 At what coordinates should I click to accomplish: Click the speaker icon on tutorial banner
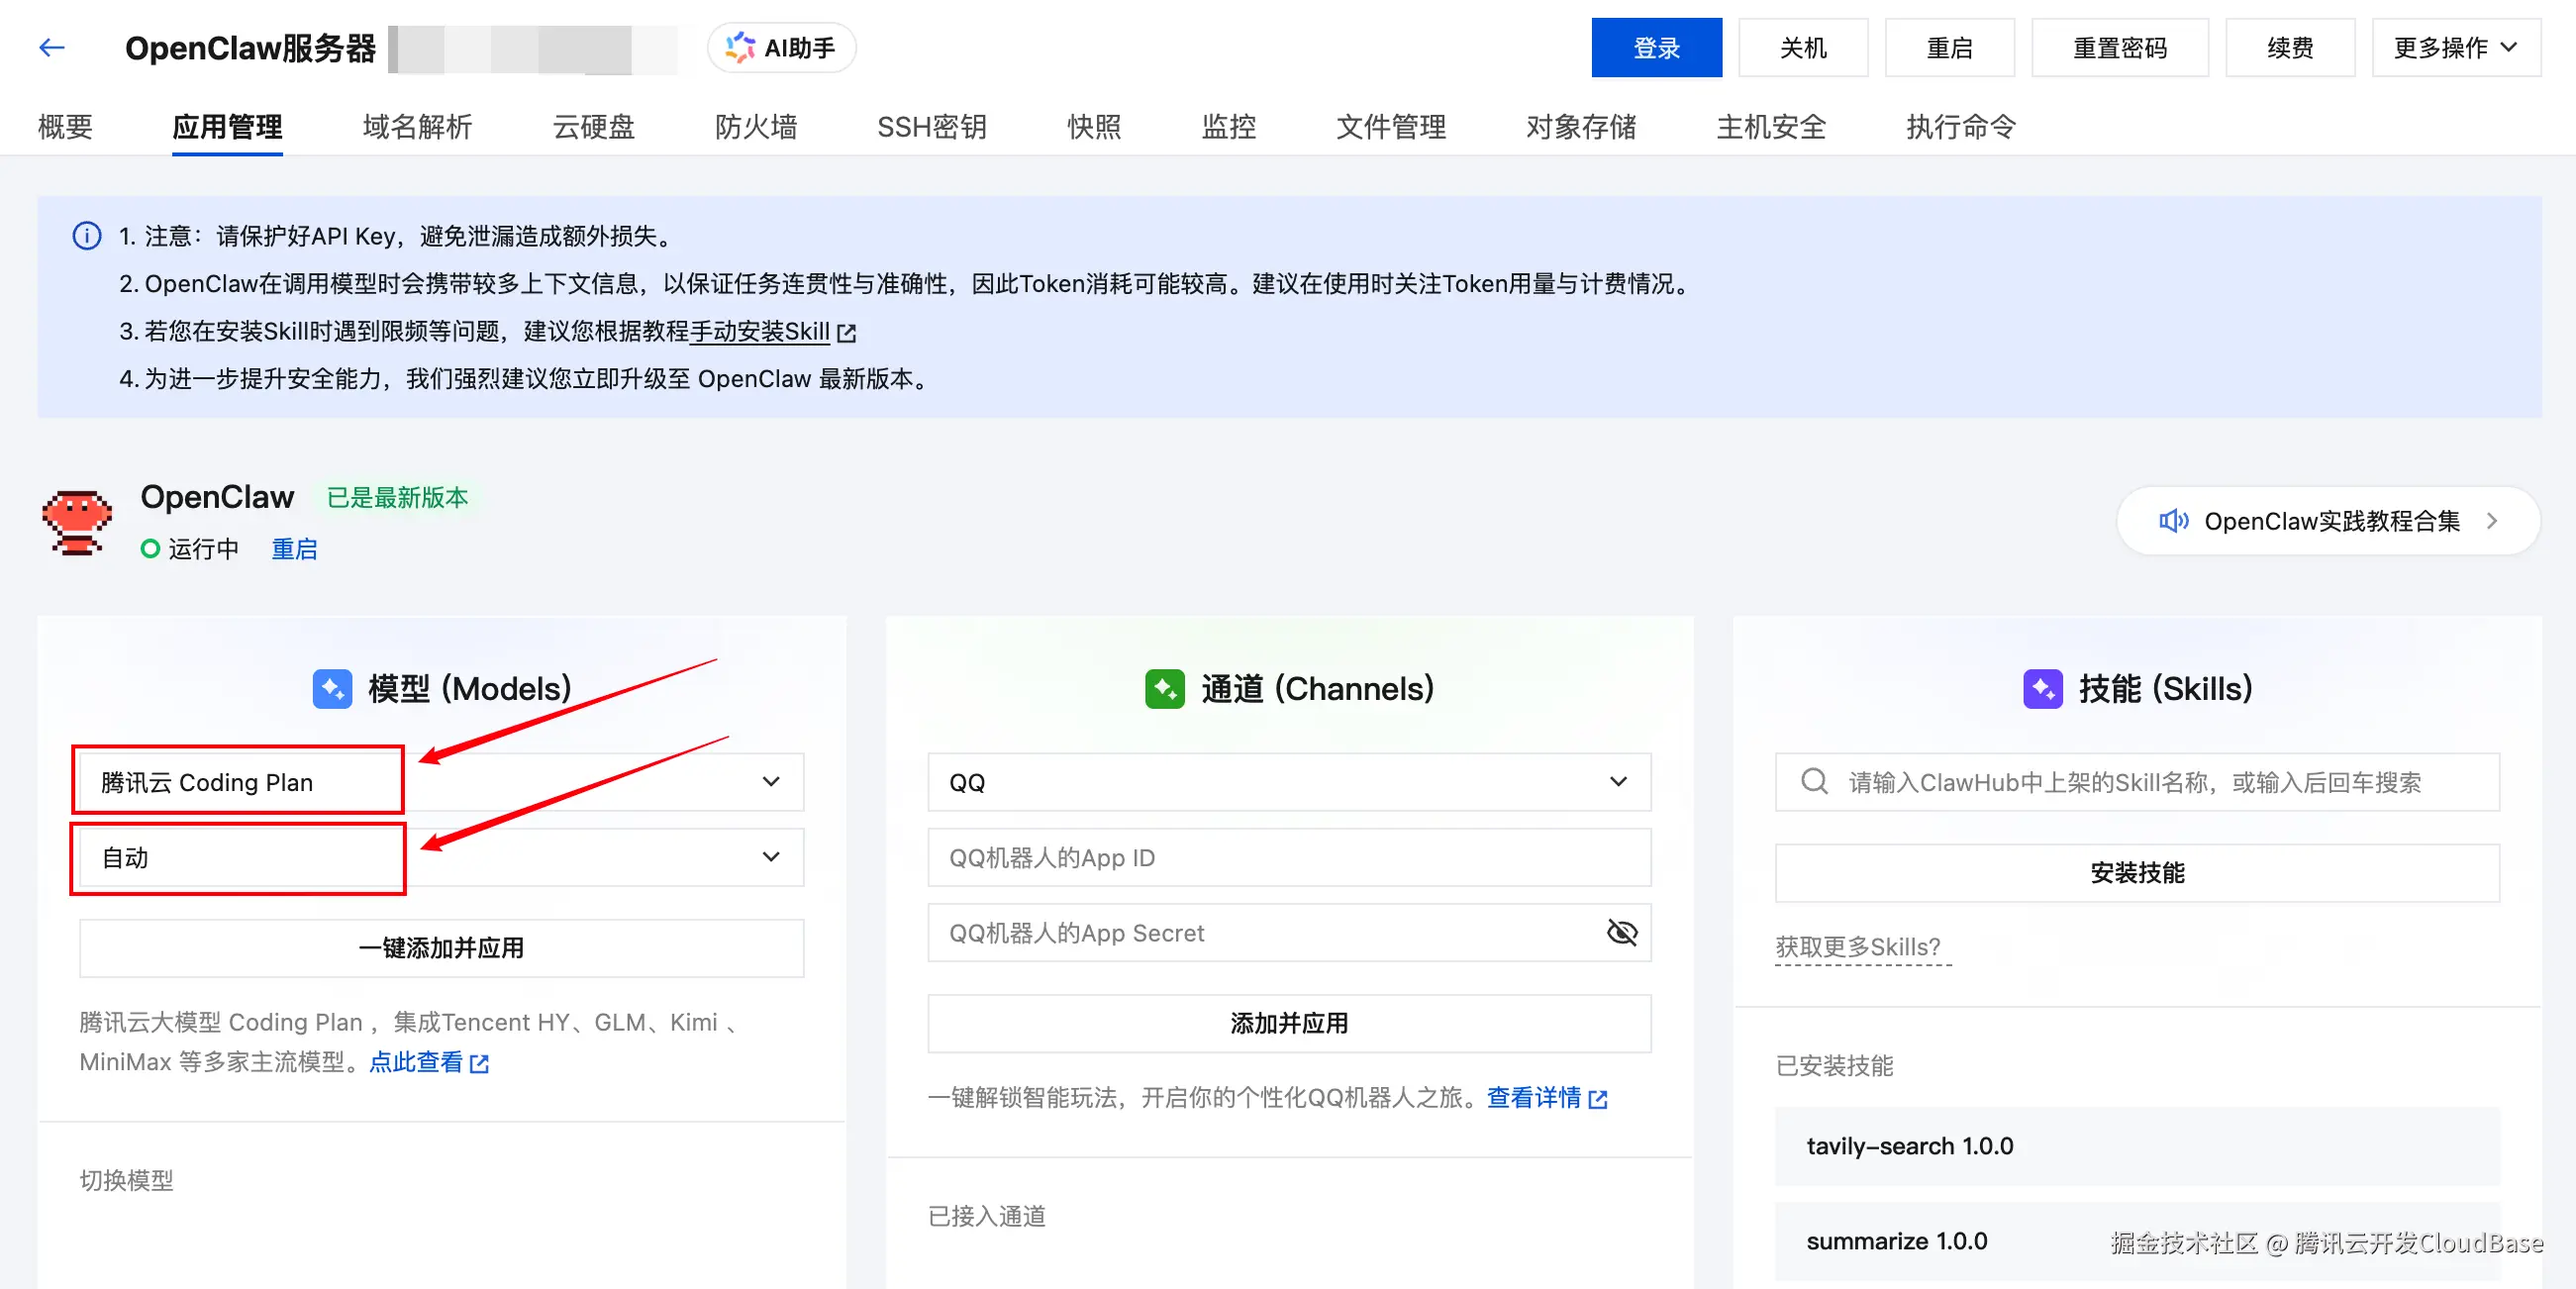coord(2172,521)
